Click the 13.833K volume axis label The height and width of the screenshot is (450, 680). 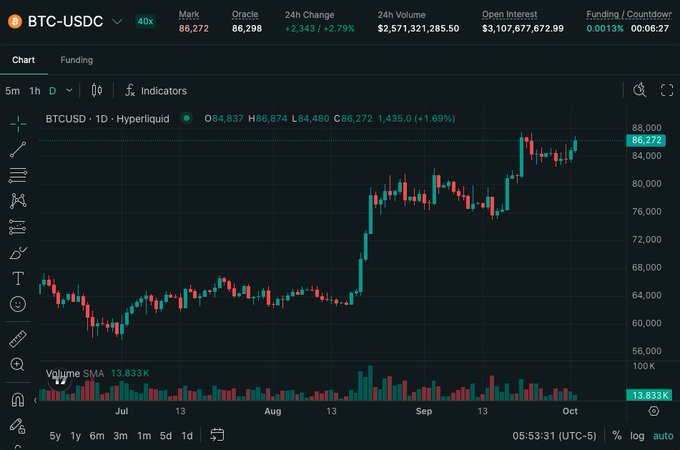649,395
